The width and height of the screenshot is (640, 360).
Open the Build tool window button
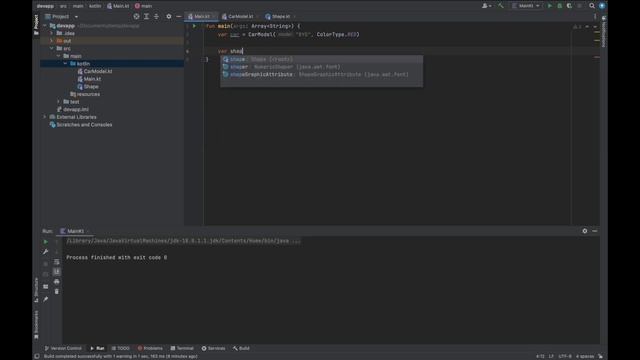click(241, 348)
